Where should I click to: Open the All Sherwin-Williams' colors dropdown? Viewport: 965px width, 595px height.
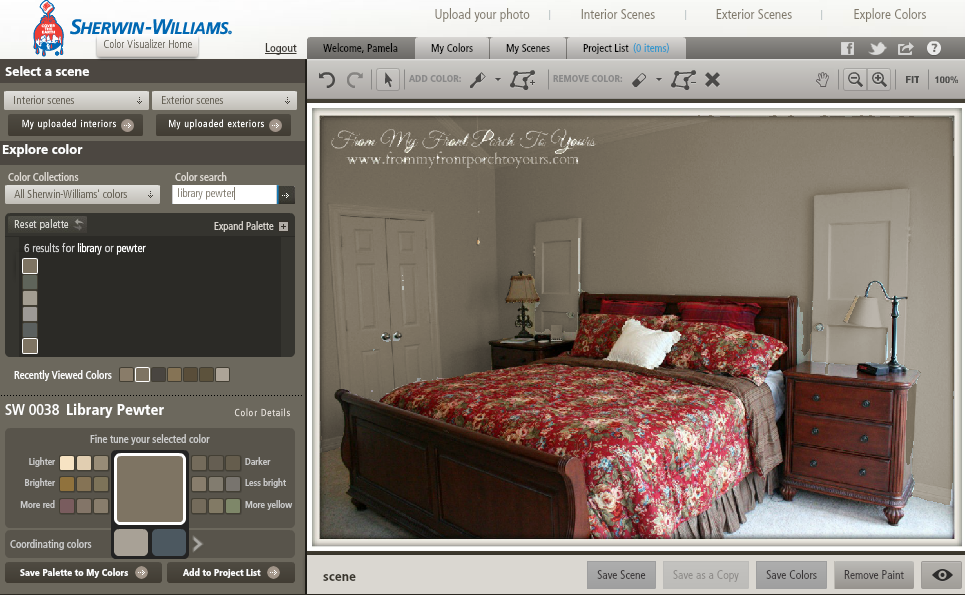(x=81, y=194)
